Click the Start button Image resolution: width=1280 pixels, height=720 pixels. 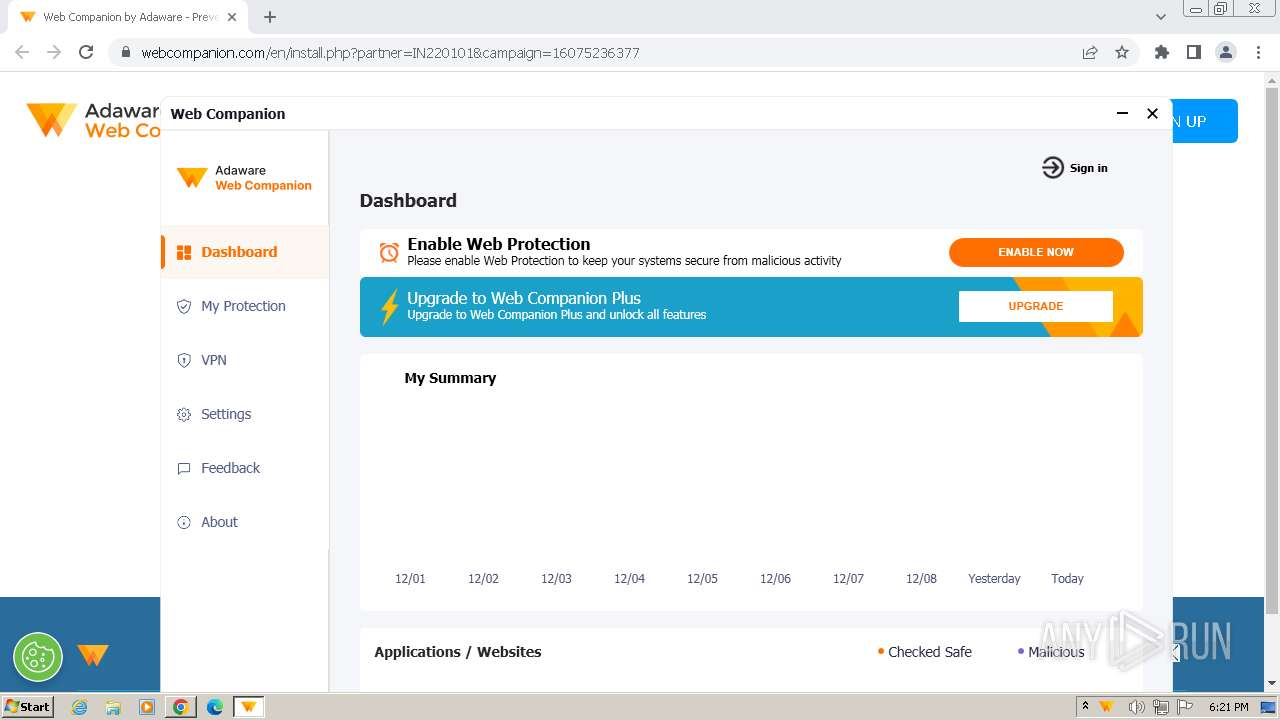tap(27, 706)
